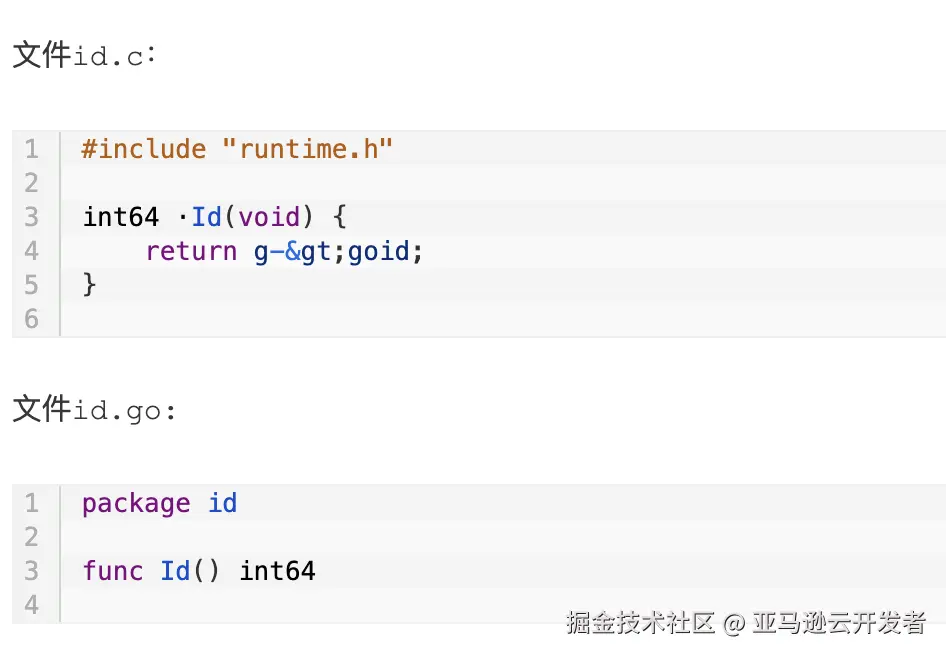Click line number 6 in id.c block
This screenshot has height=656, width=946.
click(32, 319)
